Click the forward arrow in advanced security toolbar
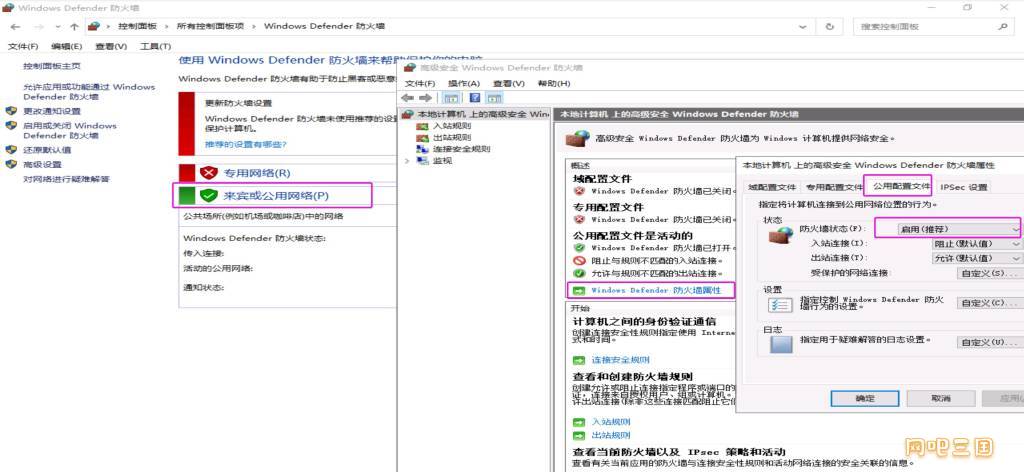 tap(425, 98)
